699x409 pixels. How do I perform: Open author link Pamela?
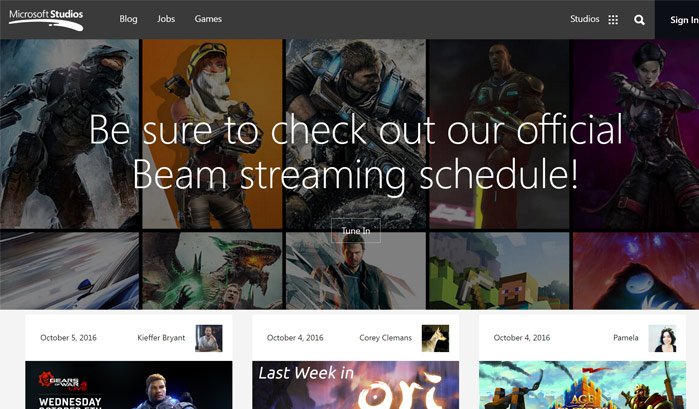tap(626, 338)
